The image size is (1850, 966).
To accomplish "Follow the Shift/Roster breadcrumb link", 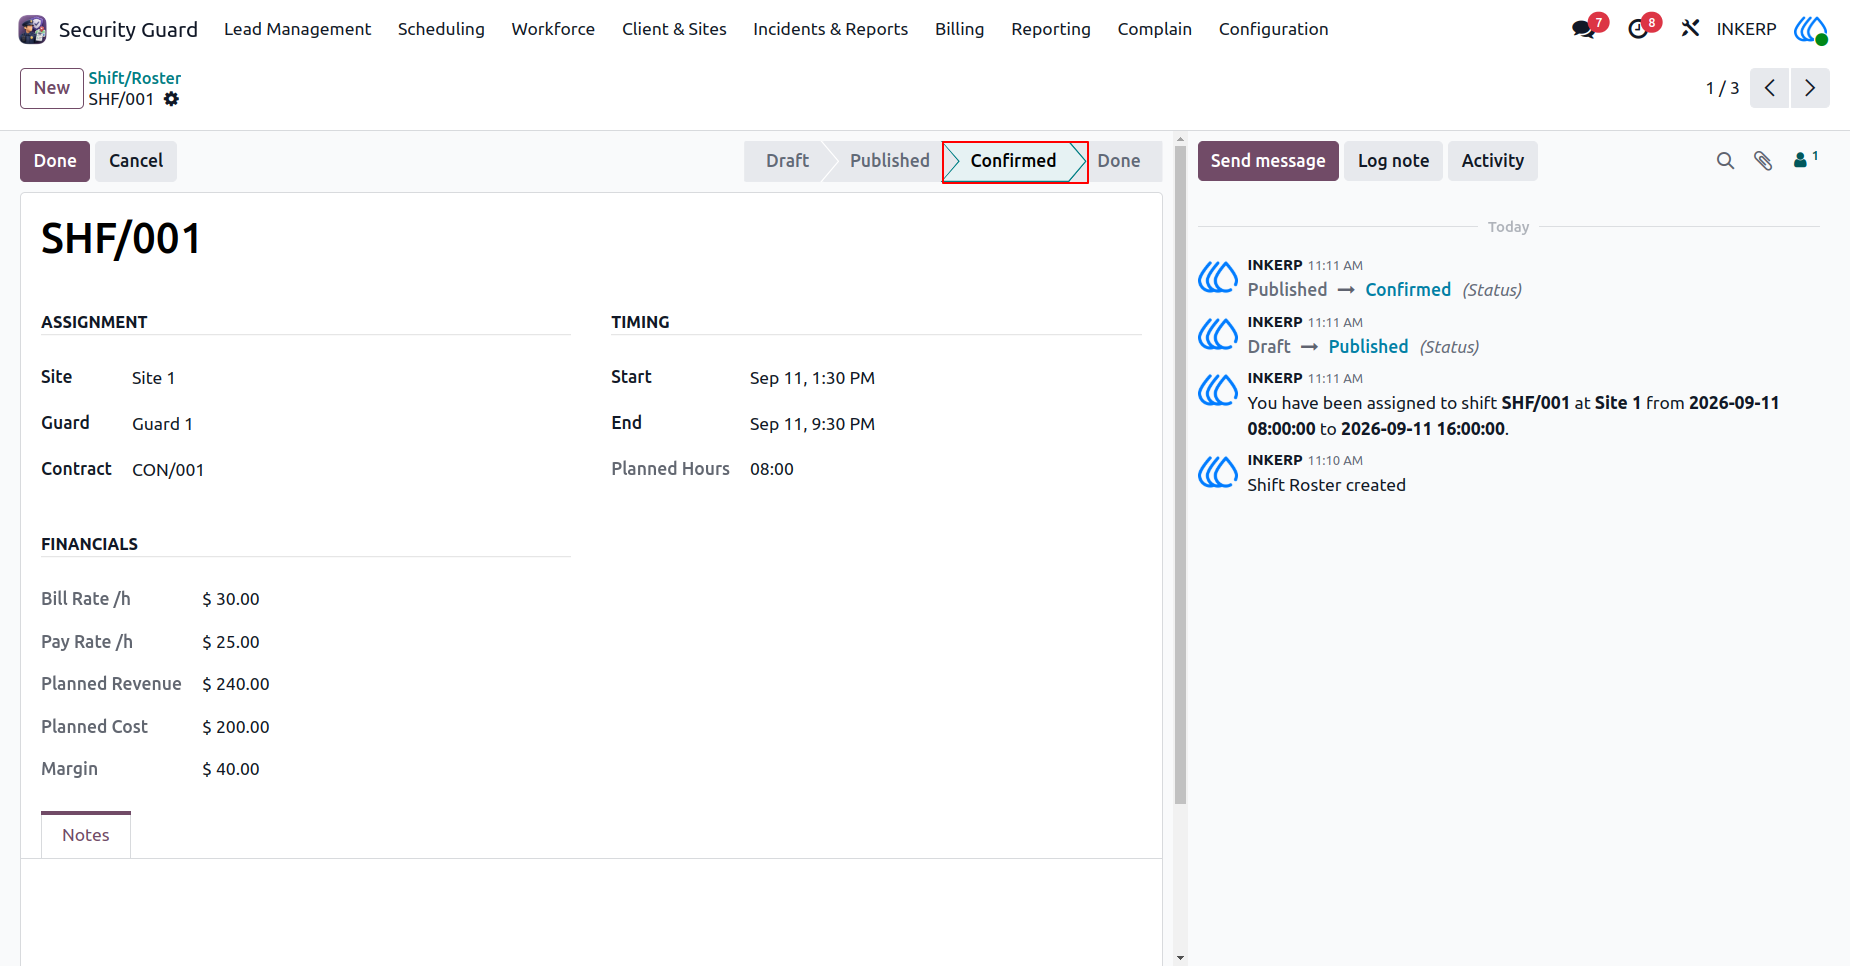I will pyautogui.click(x=134, y=78).
